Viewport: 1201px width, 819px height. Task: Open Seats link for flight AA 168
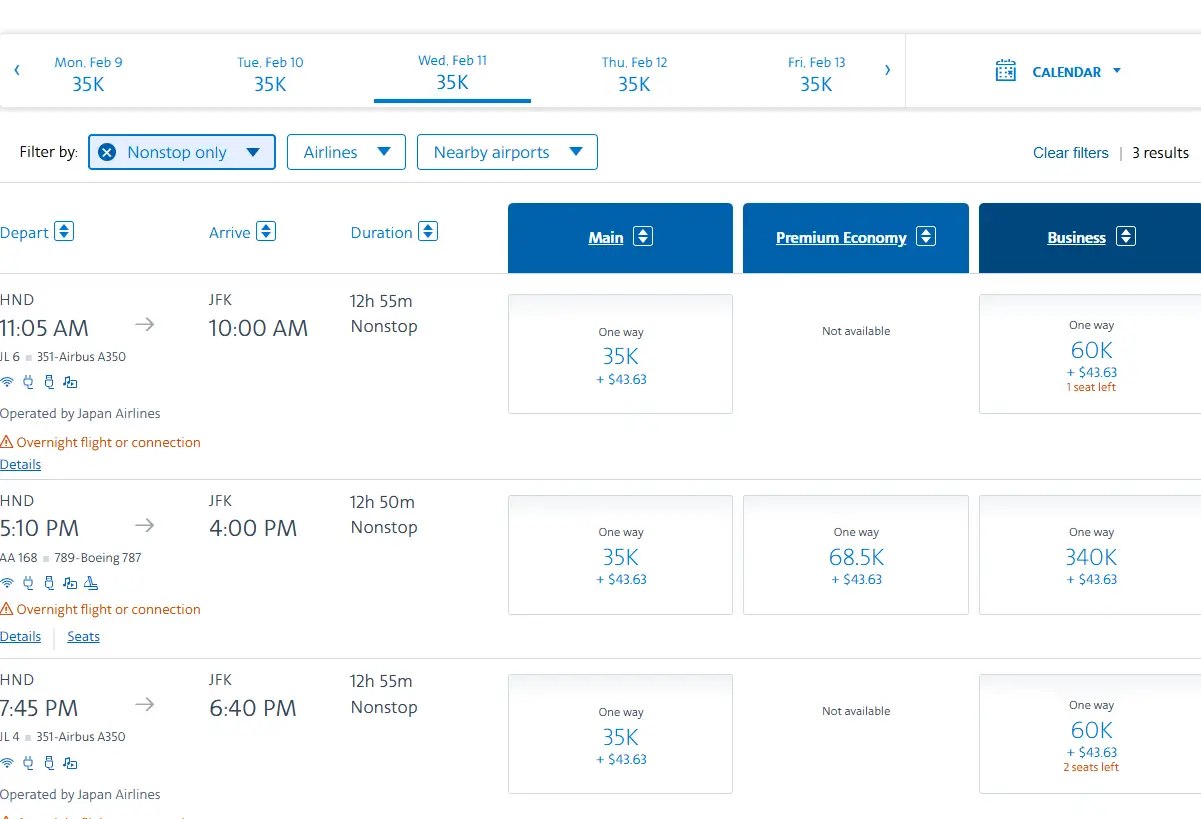point(83,637)
